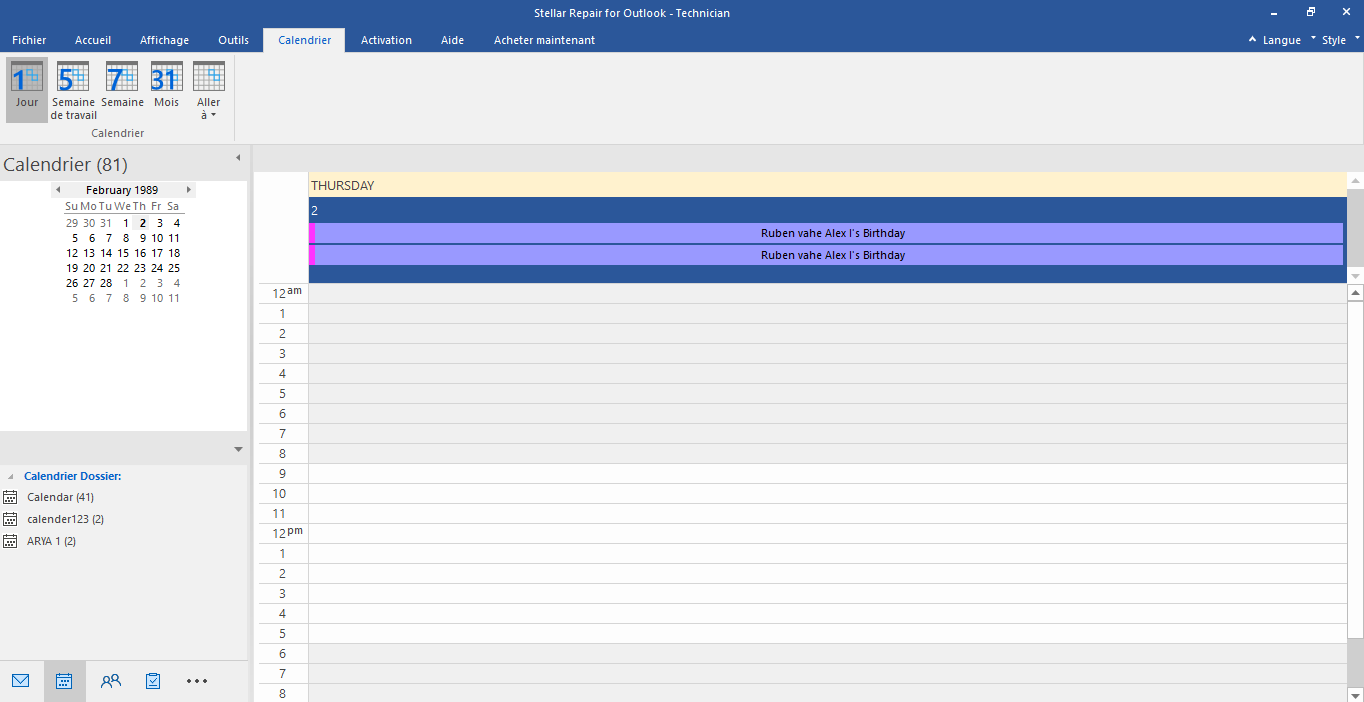Select February 2 in mini calendar
The height and width of the screenshot is (702, 1364).
click(143, 223)
